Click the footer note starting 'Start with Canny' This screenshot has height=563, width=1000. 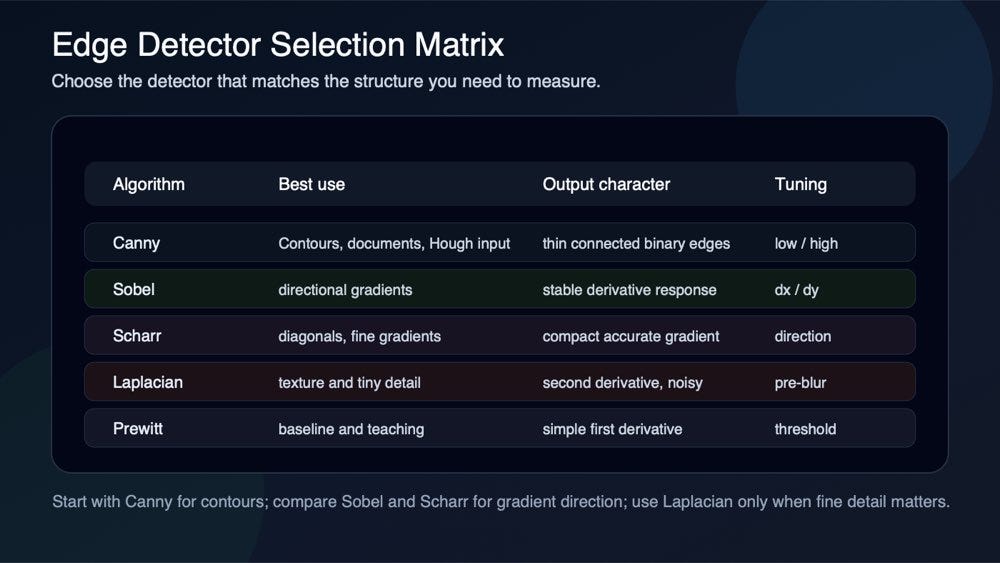pyautogui.click(x=501, y=502)
